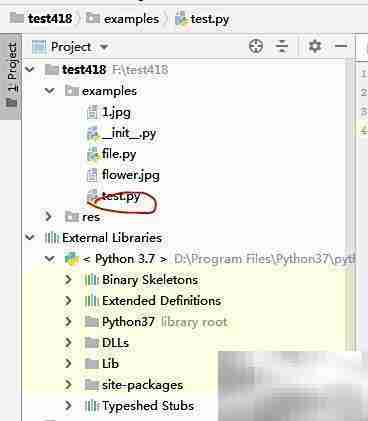This screenshot has height=421, width=368.
Task: Hide the Project panel with minus icon
Action: pos(341,46)
